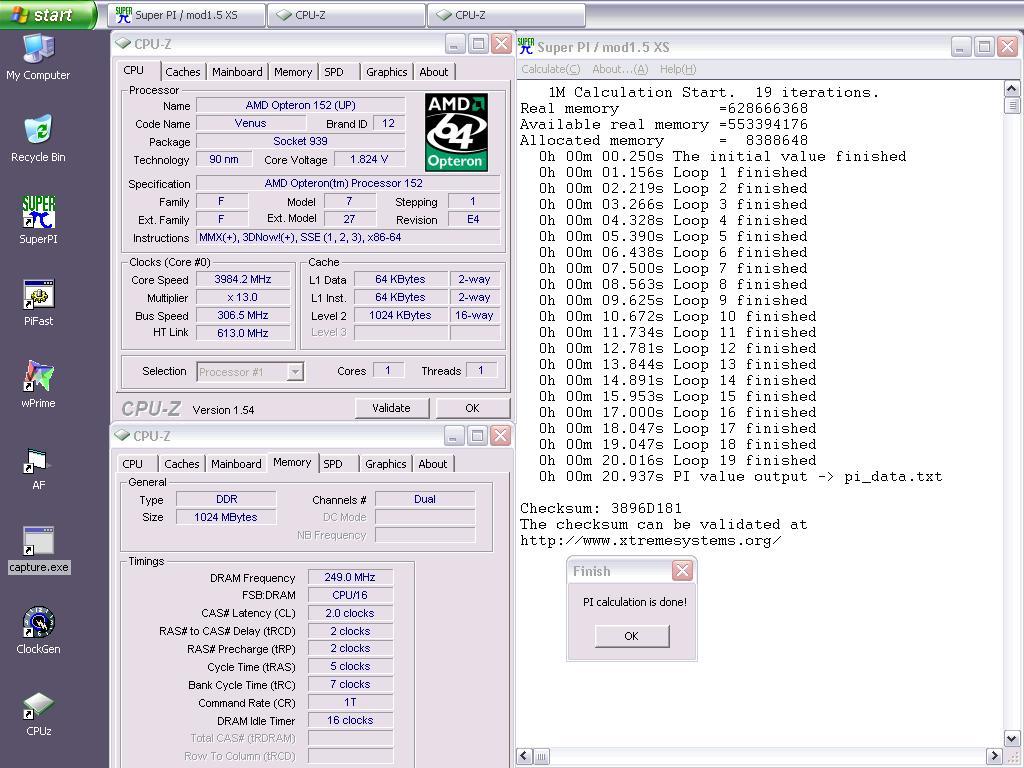1024x768 pixels.
Task: Open Mainboard tab in upper CPU-Z window
Action: pos(237,72)
